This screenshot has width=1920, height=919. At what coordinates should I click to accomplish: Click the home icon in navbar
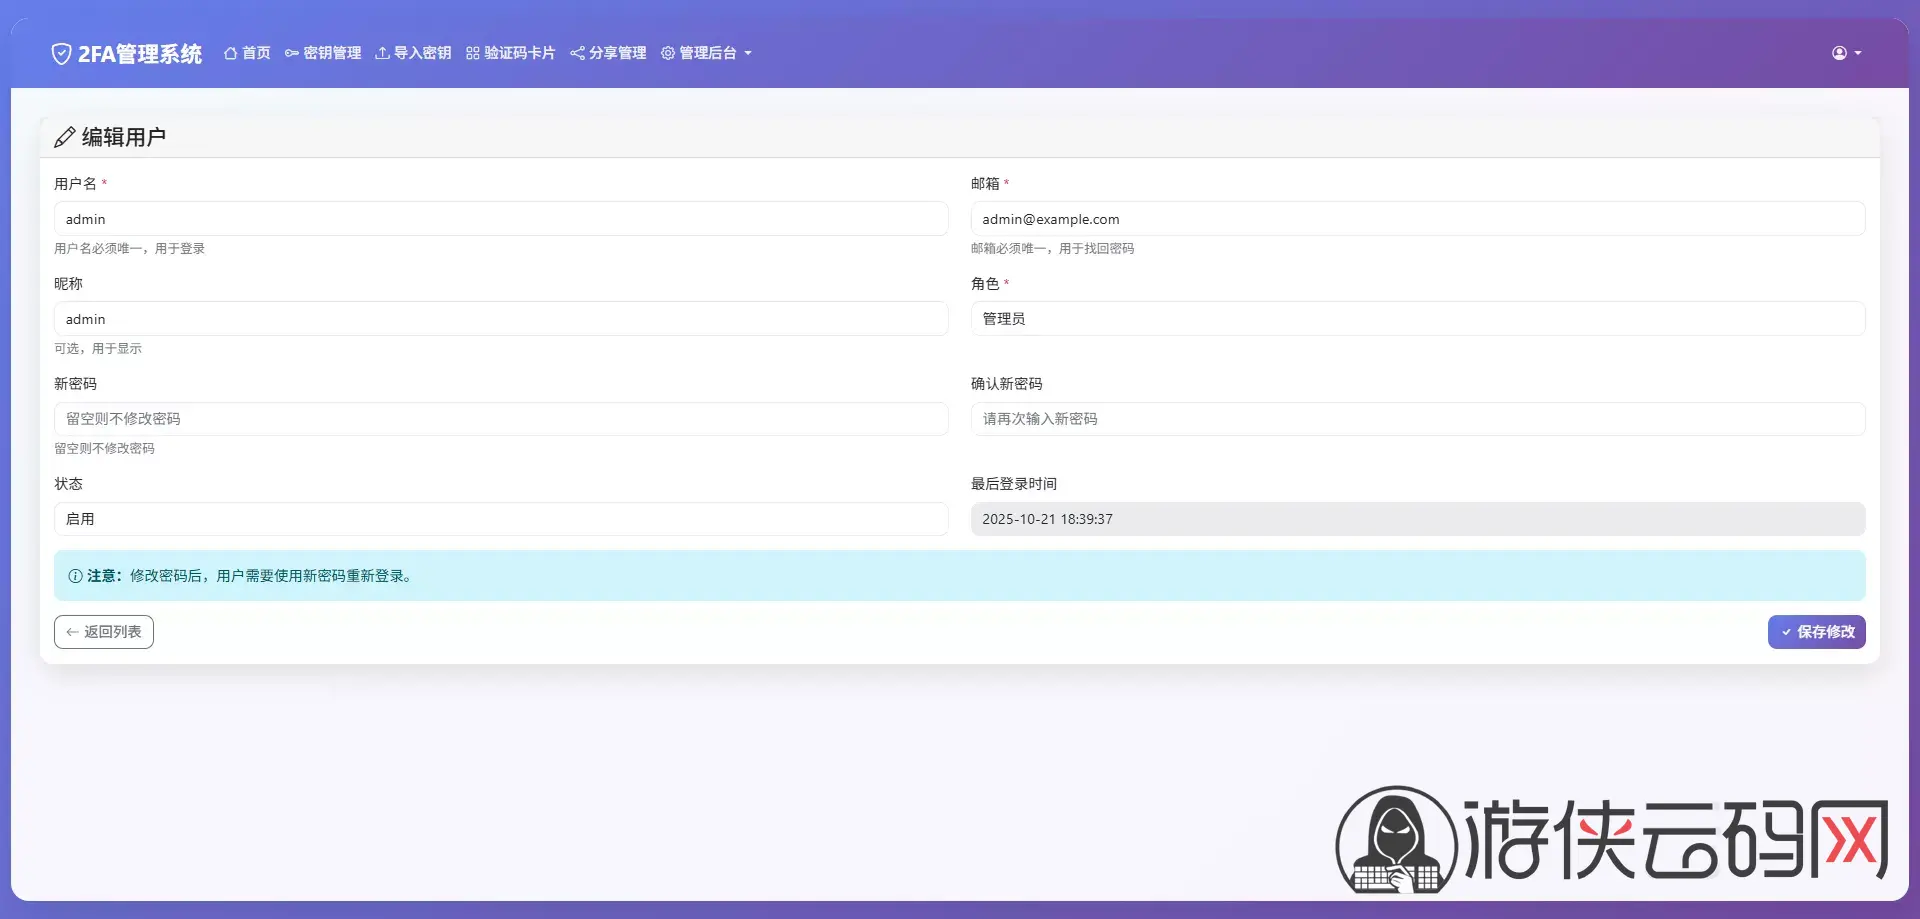[230, 53]
